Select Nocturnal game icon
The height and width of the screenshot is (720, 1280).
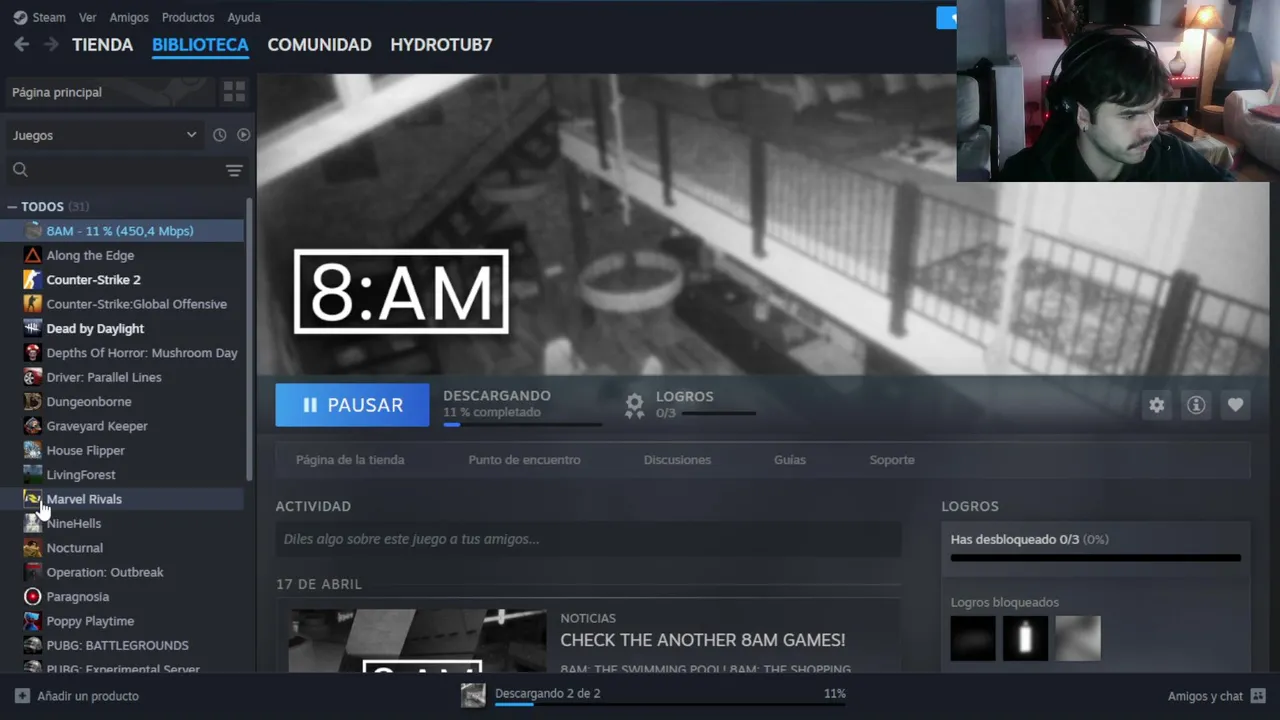(33, 548)
